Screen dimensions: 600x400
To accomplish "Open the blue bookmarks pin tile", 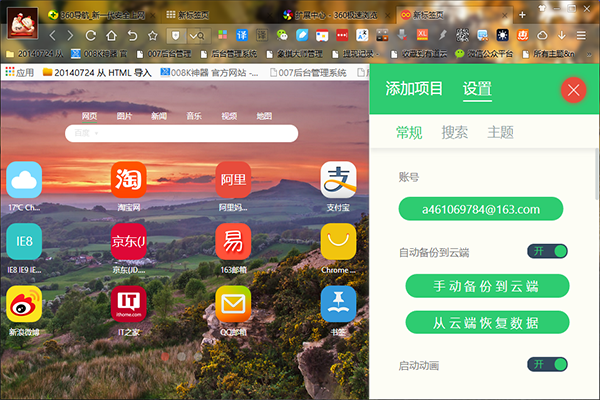I will pos(338,304).
